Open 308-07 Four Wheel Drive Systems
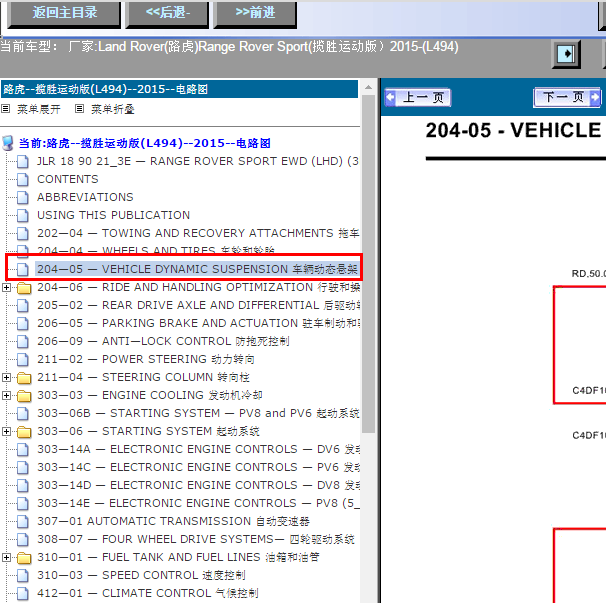 (196, 539)
